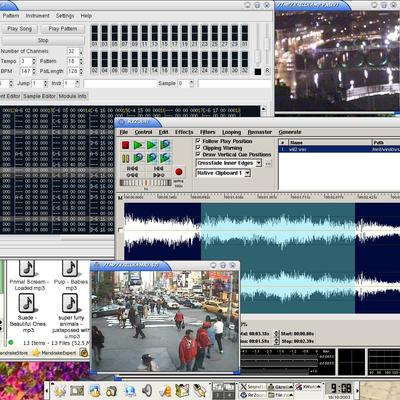
Task: Select the super furry animals mp3 file icon
Action: pos(70,303)
